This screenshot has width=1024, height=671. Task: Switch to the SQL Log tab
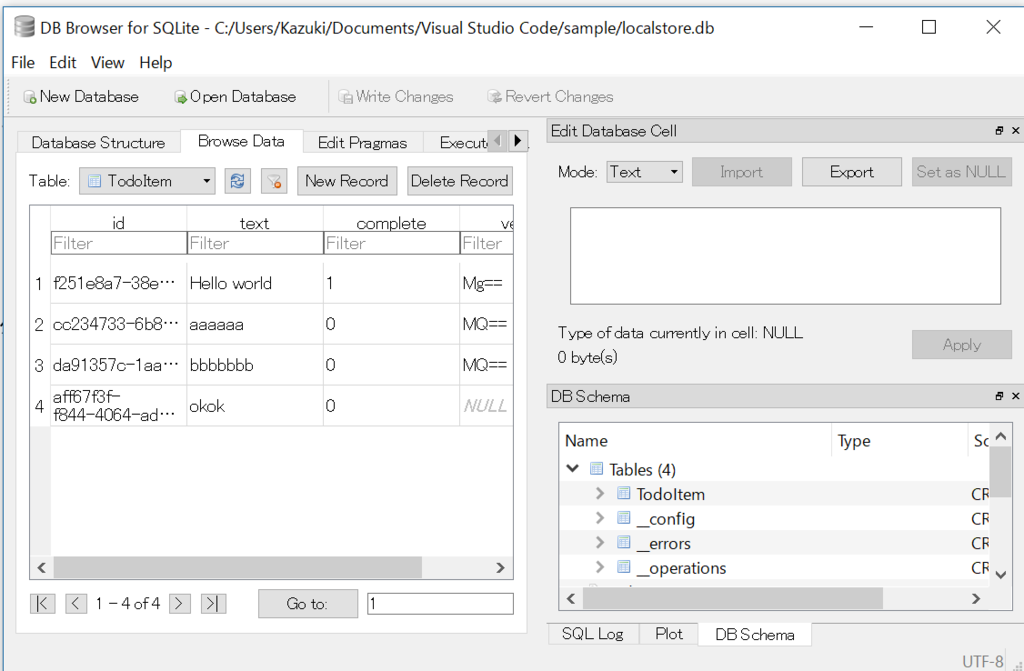(592, 634)
